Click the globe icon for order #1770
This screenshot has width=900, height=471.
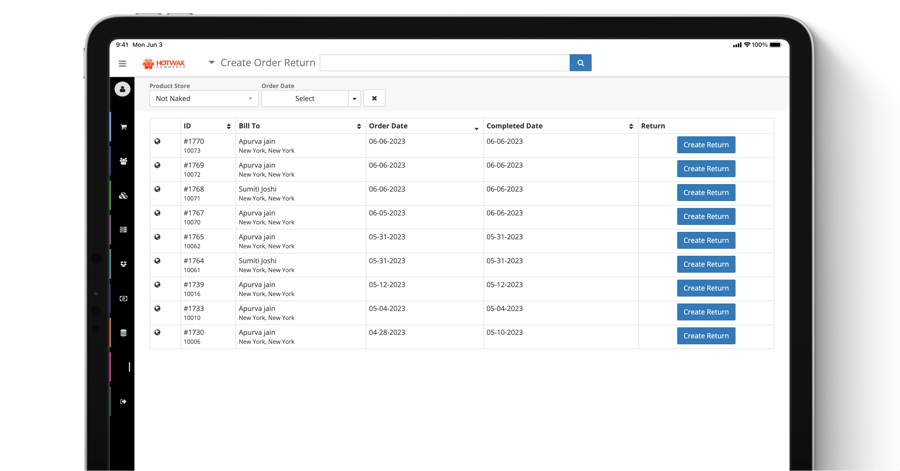(157, 142)
